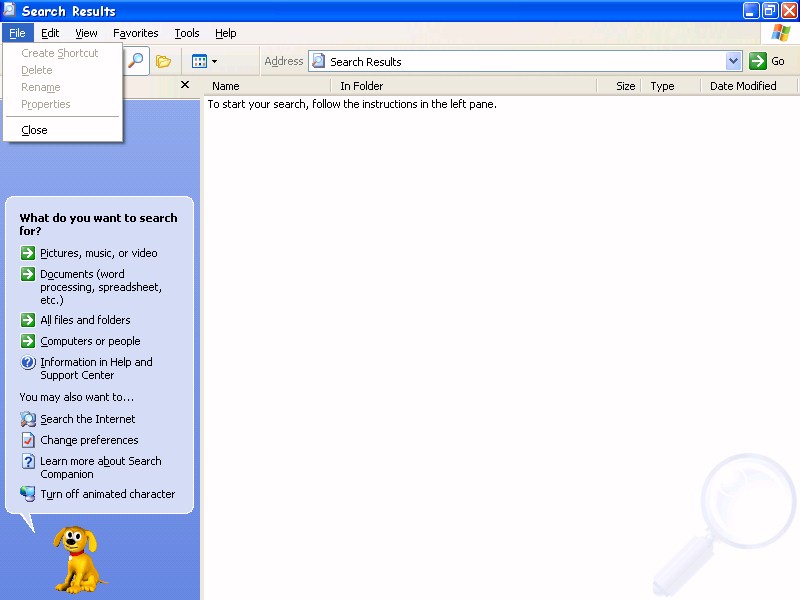Click Properties in the File menu
Screen dimensions: 800x600
tap(63, 104)
